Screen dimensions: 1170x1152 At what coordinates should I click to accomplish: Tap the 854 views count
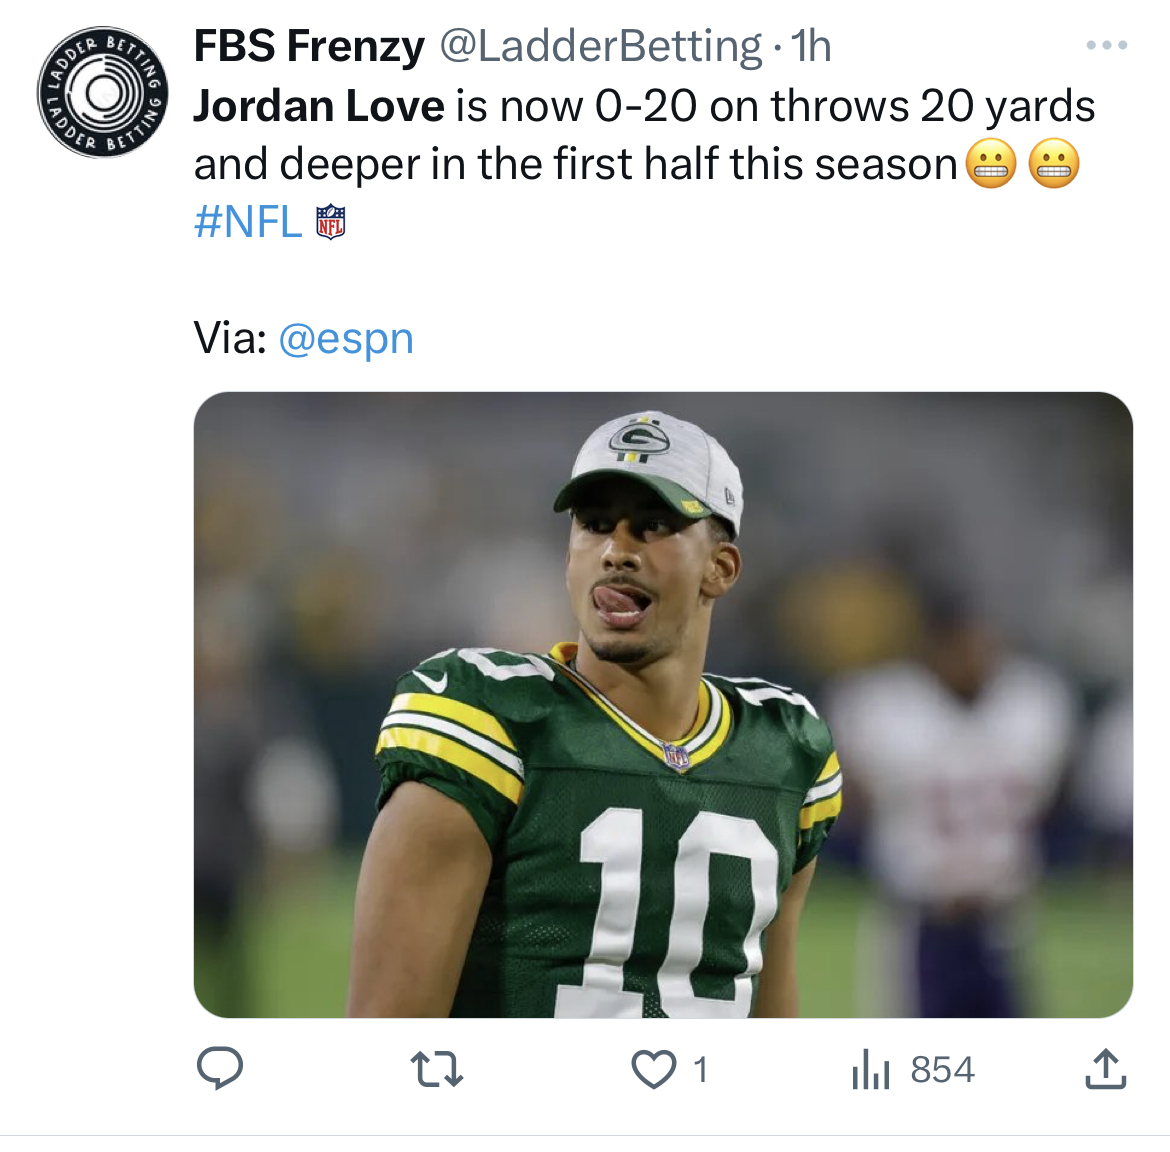(x=942, y=1069)
